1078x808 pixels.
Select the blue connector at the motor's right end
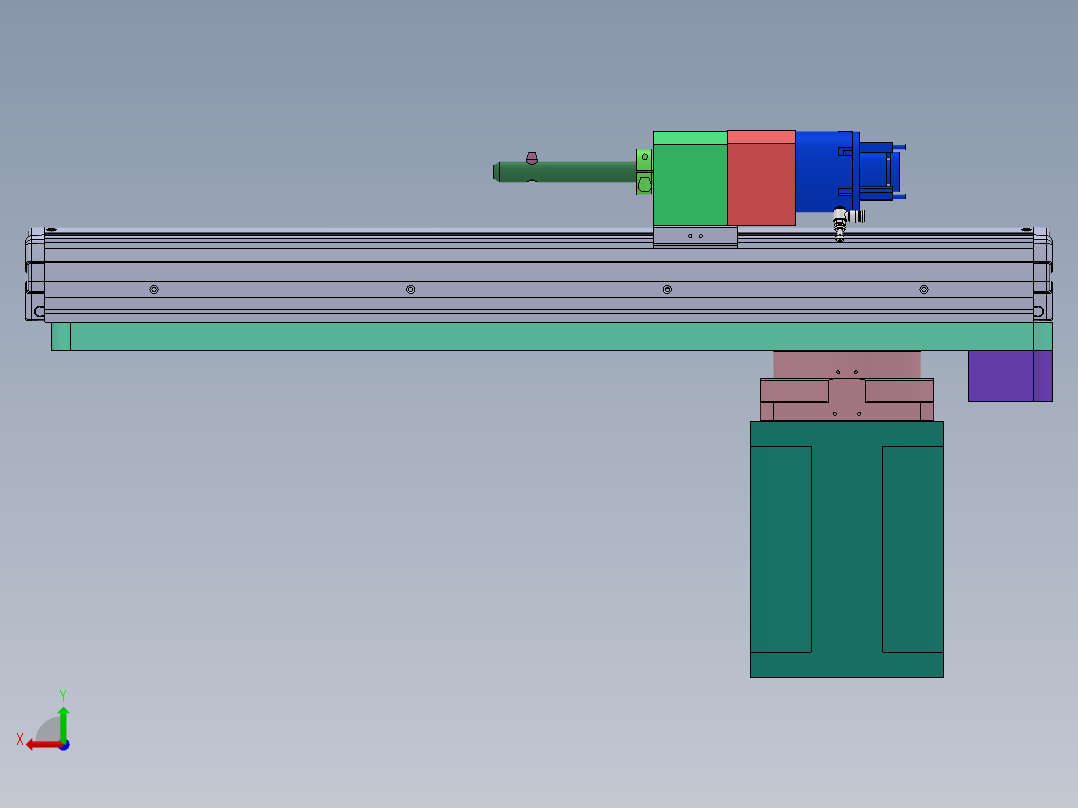point(881,172)
